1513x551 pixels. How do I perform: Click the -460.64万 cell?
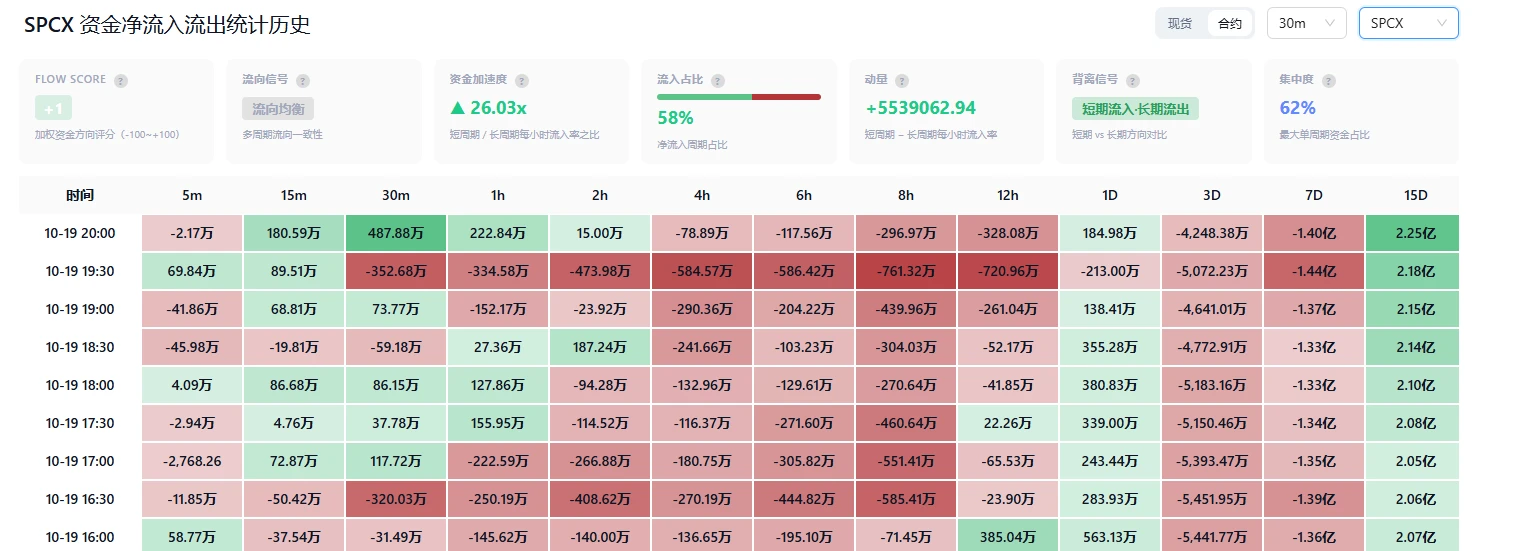906,423
